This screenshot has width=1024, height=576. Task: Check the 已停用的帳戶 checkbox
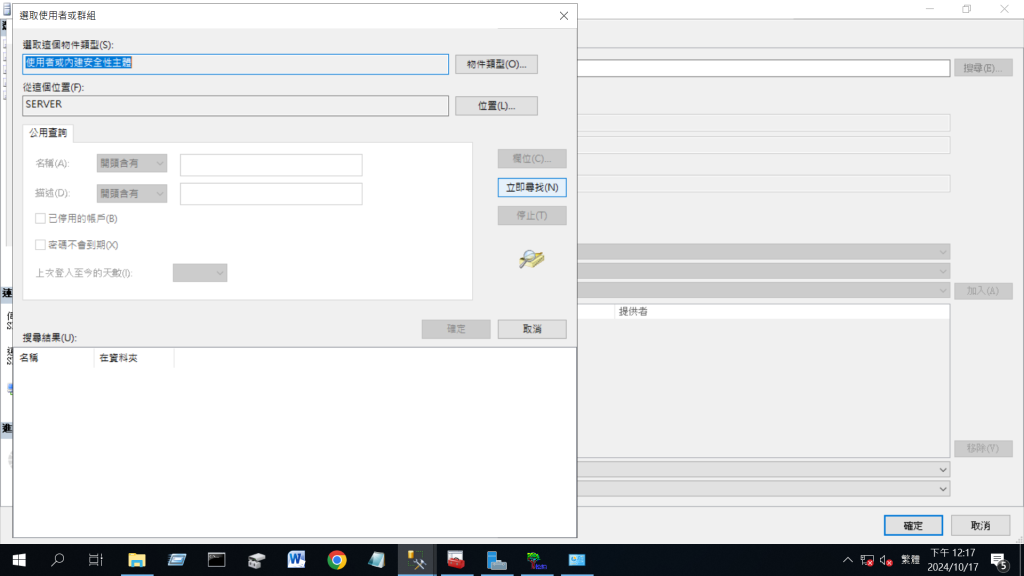(x=40, y=218)
